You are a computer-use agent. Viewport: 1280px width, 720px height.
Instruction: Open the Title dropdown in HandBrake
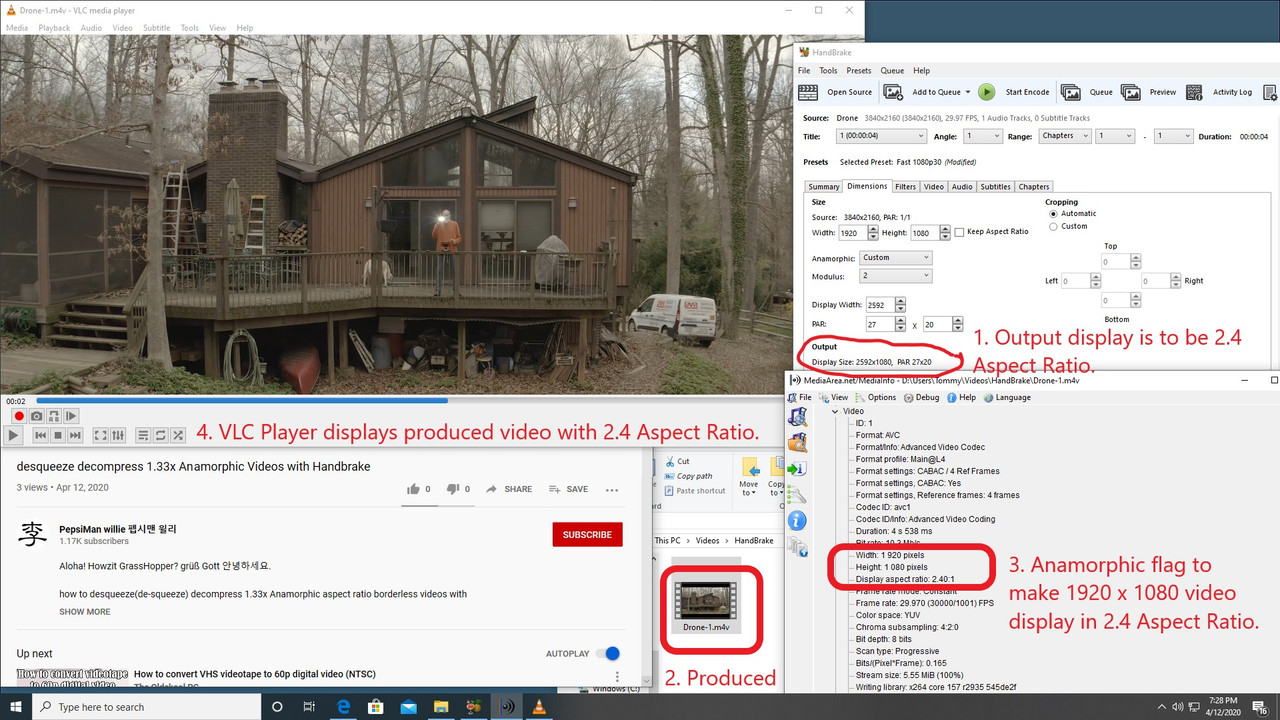coord(879,136)
